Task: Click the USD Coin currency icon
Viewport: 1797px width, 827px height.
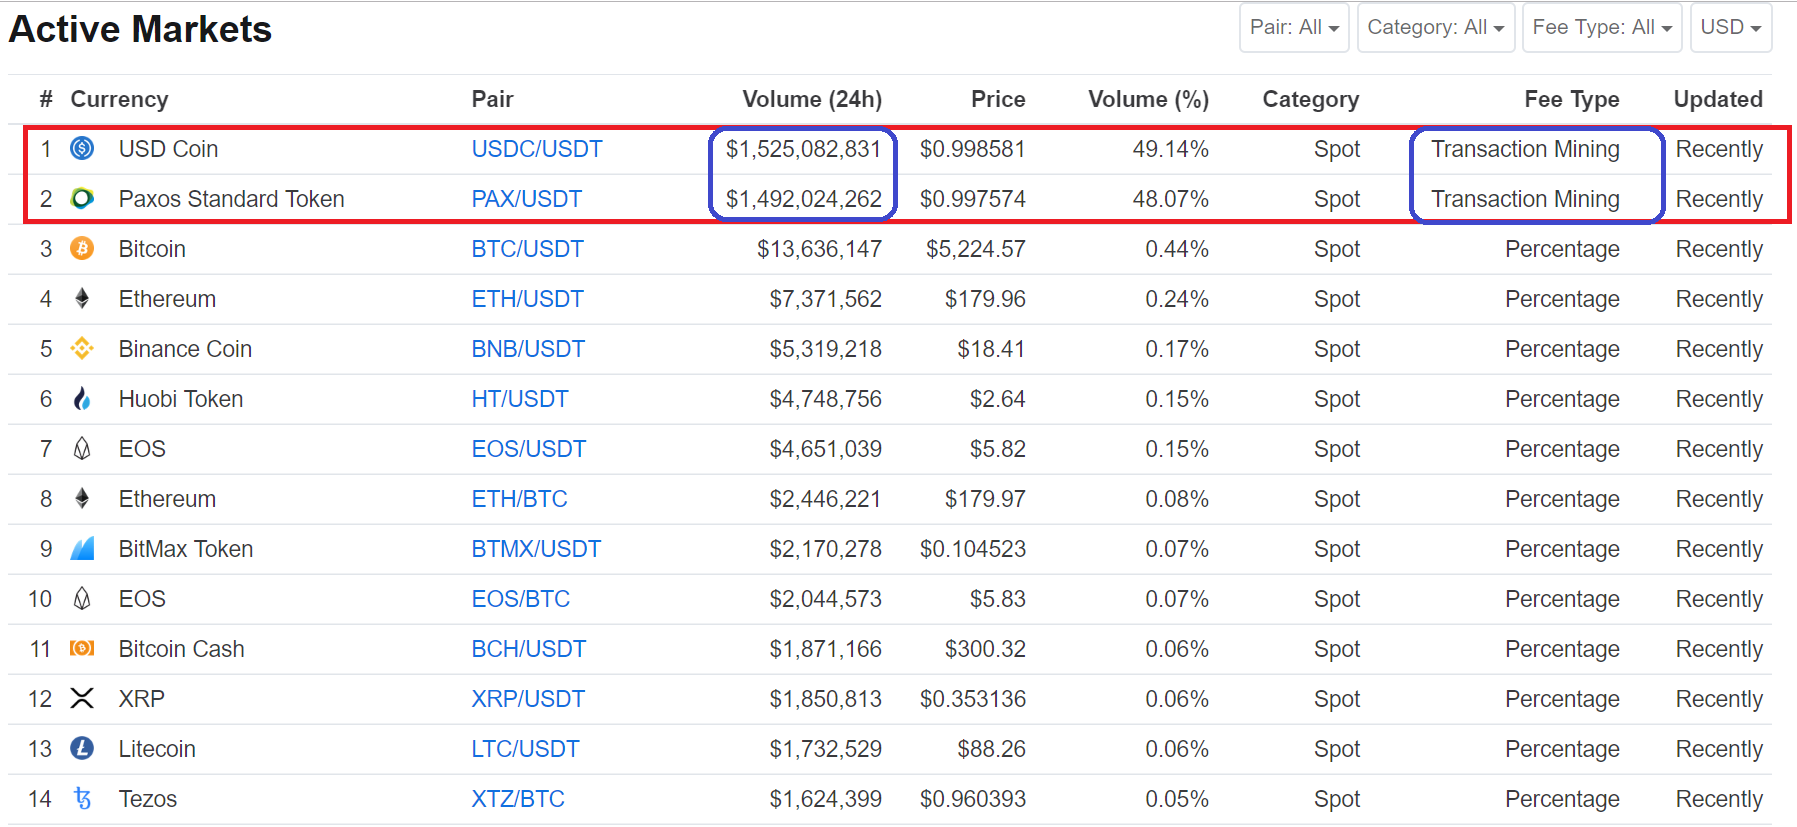Action: tap(82, 149)
